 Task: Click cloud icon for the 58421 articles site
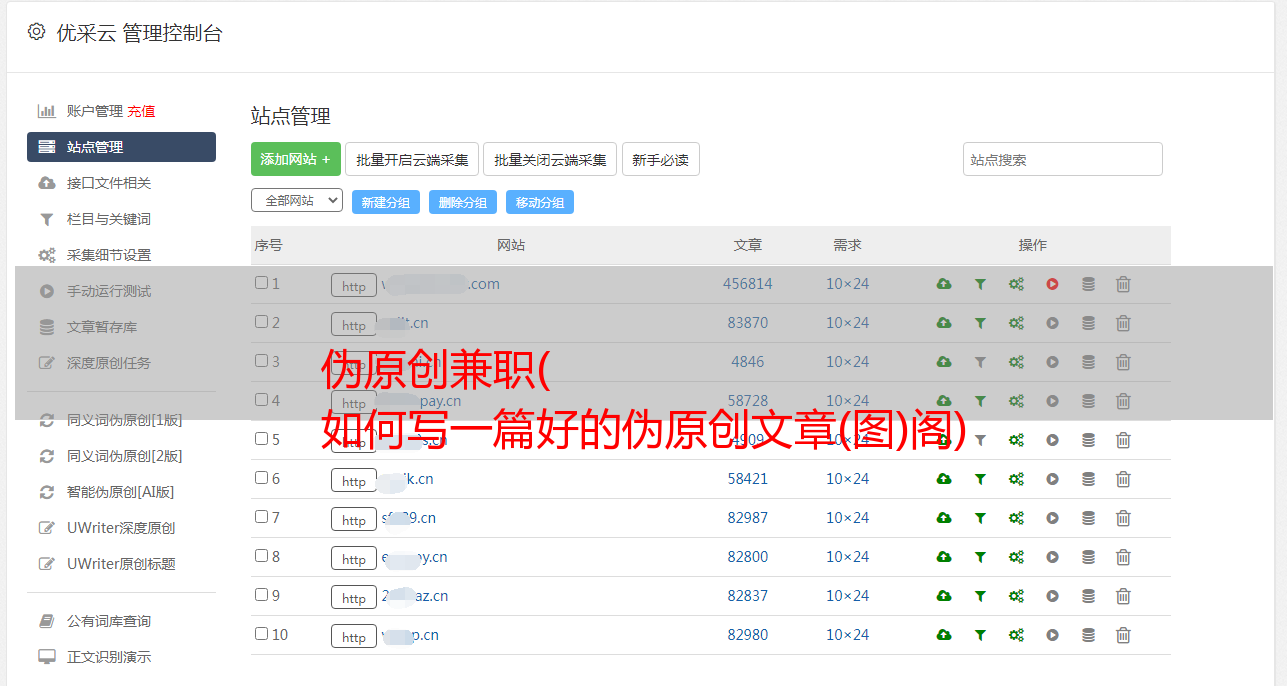coord(944,479)
